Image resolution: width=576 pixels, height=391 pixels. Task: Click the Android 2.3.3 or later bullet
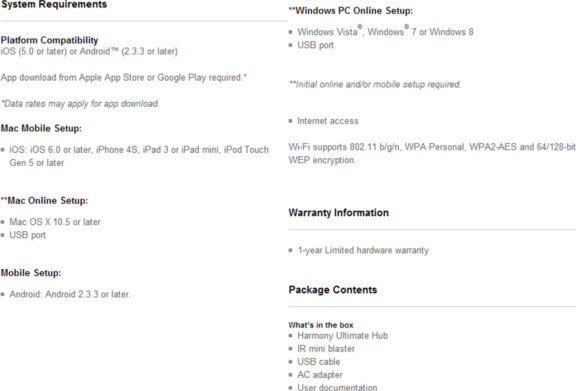coord(70,294)
